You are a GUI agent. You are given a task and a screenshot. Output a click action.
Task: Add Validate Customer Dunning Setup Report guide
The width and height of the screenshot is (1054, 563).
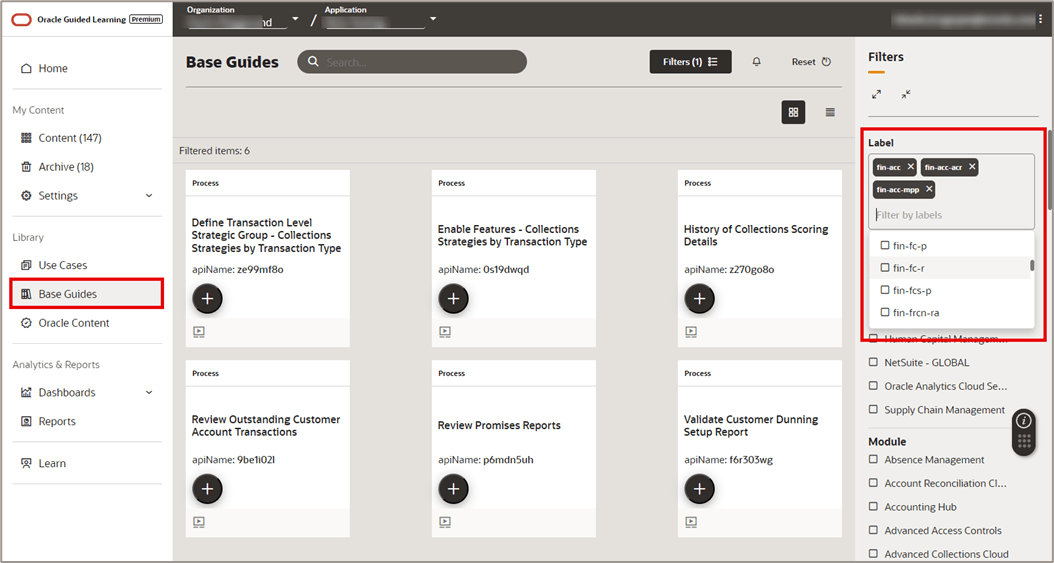[699, 489]
